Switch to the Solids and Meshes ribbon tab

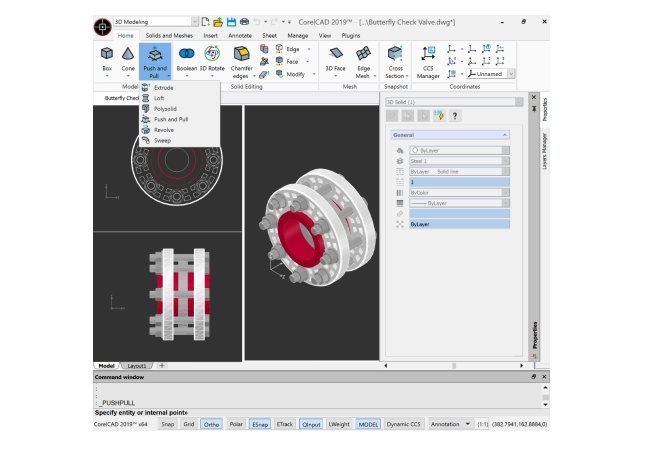169,36
